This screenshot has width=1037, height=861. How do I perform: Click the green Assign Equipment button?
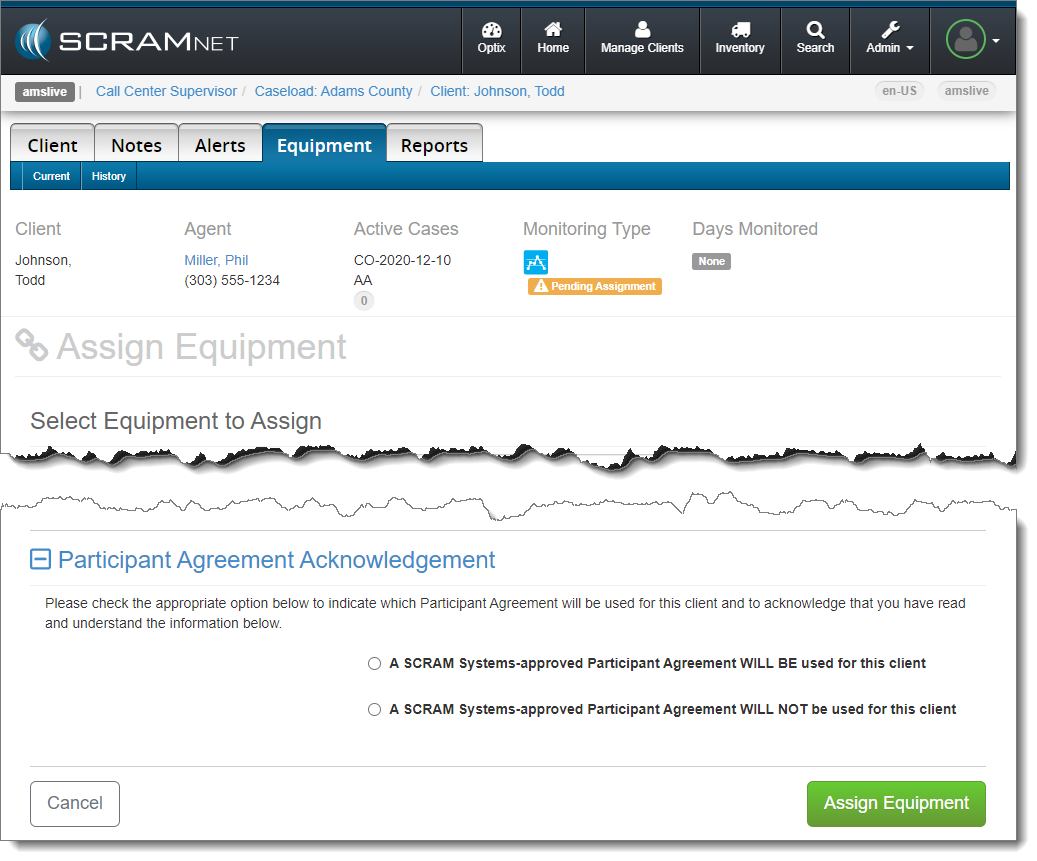[x=896, y=803]
